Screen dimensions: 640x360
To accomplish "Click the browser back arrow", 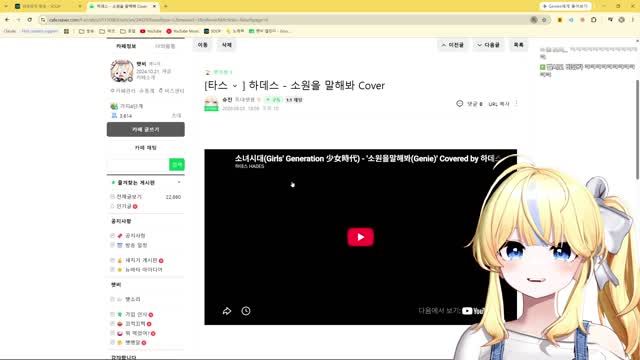I will coord(7,20).
